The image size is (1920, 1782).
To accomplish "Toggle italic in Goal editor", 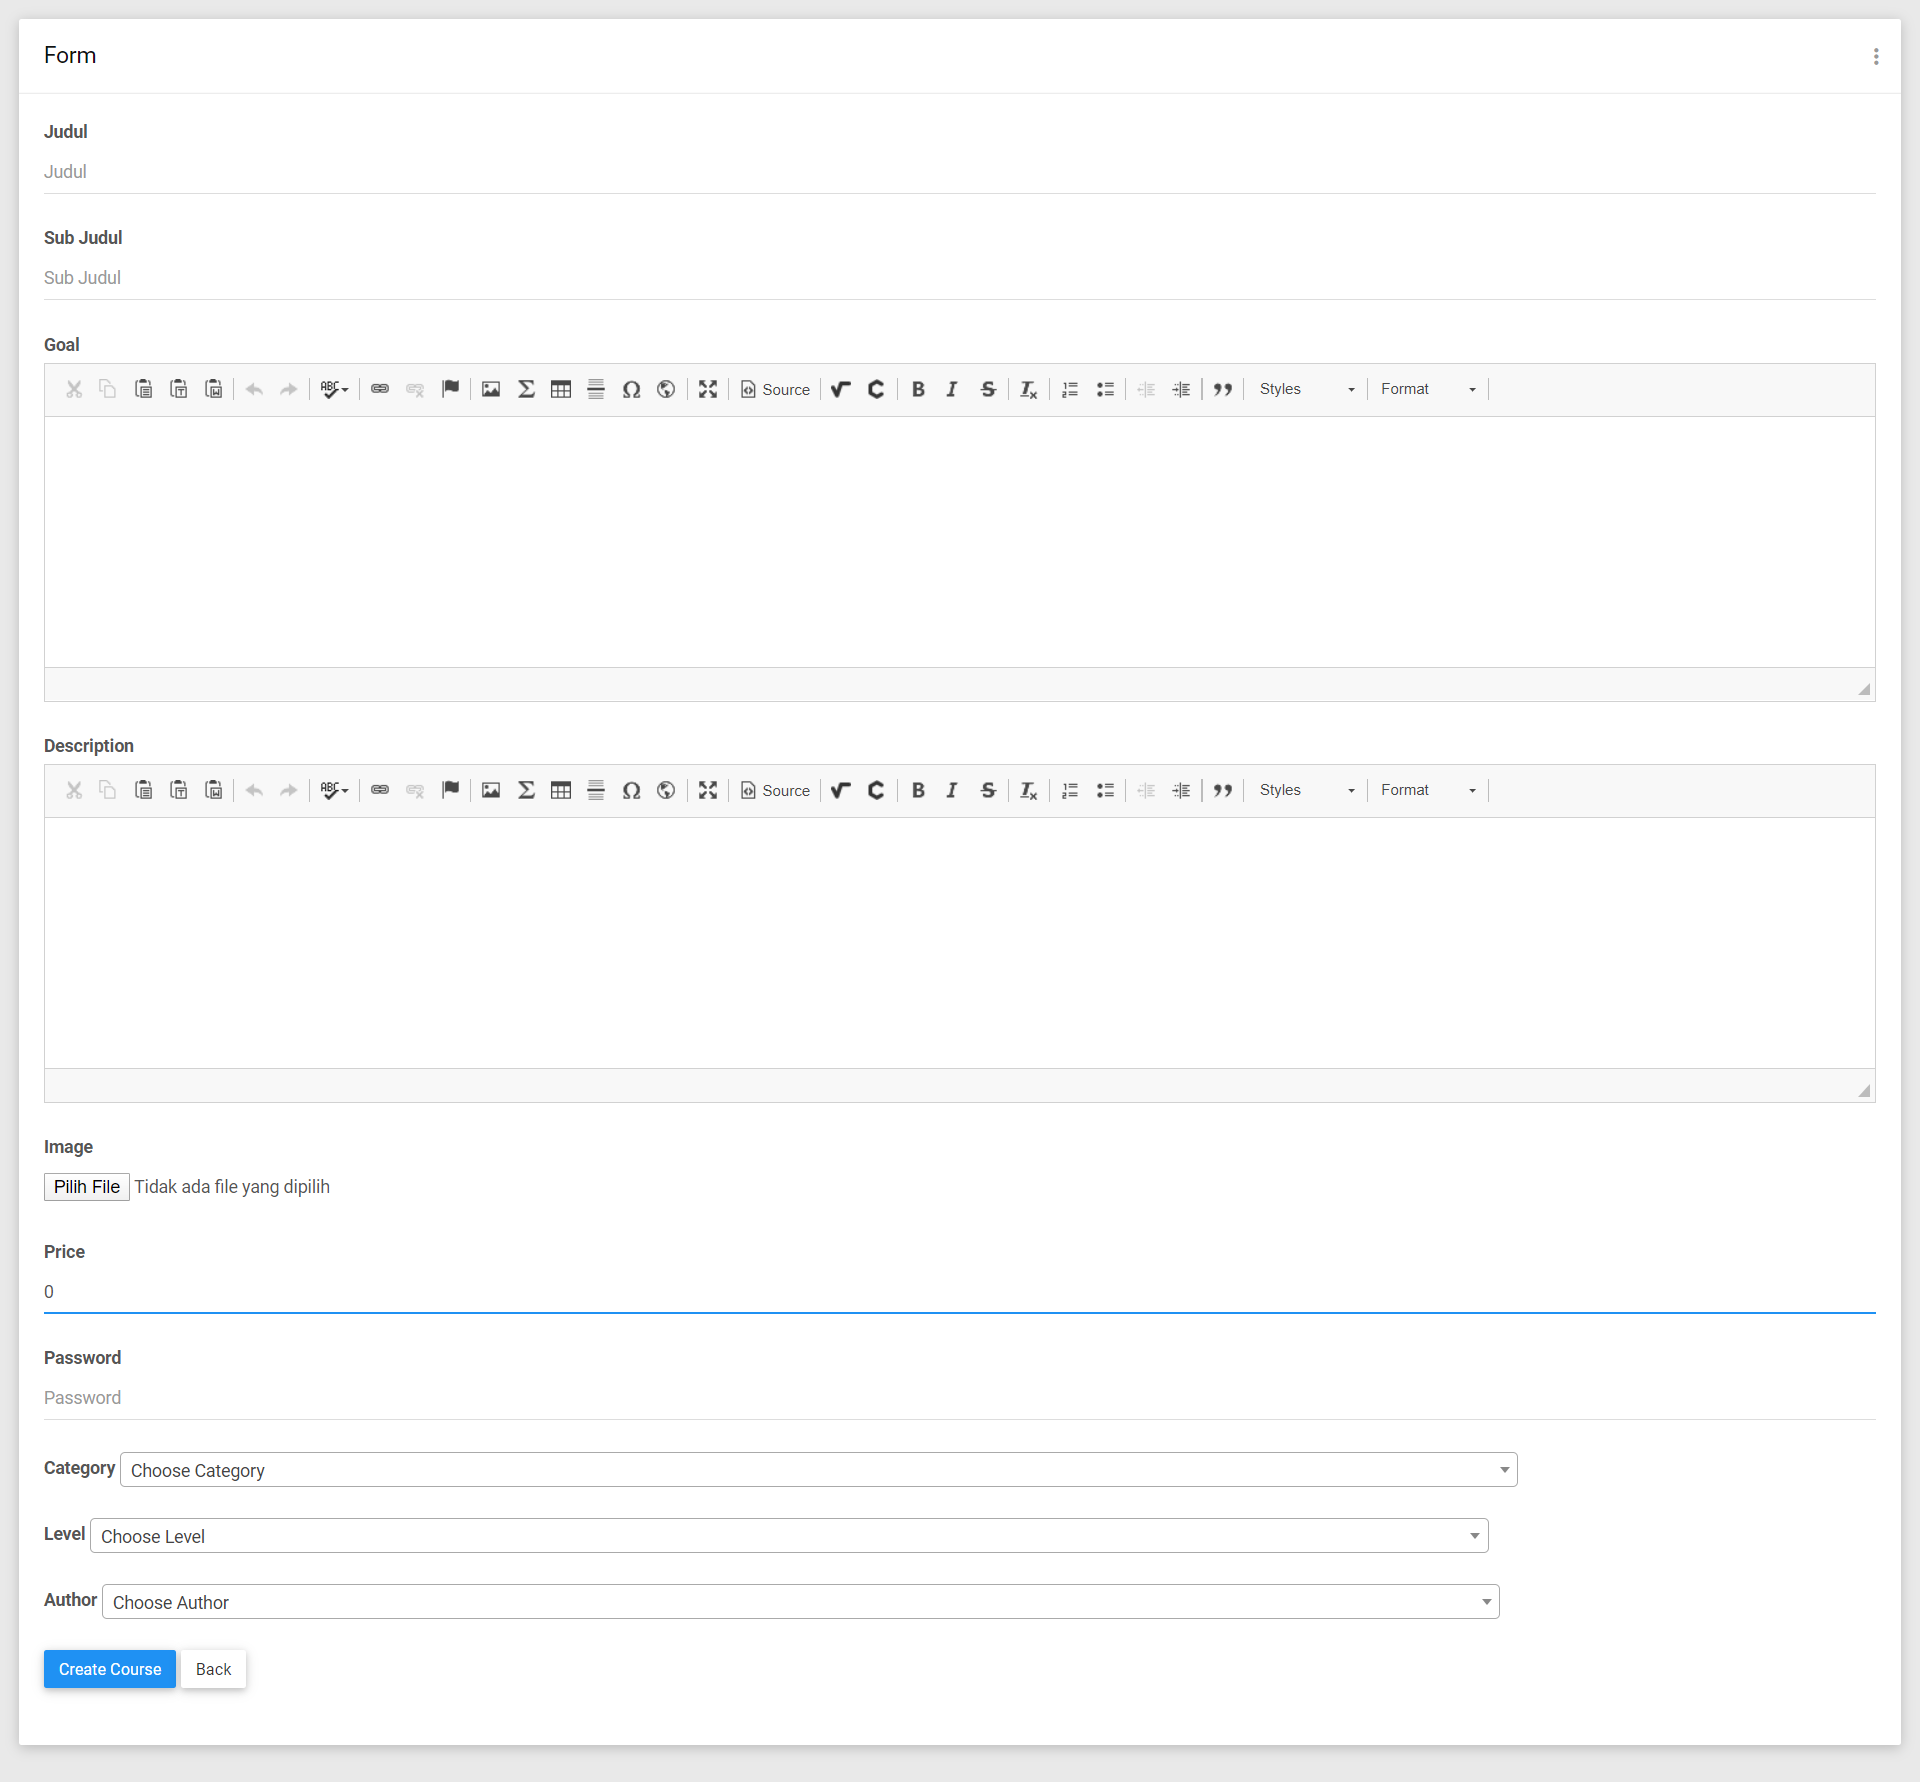I will (x=952, y=389).
